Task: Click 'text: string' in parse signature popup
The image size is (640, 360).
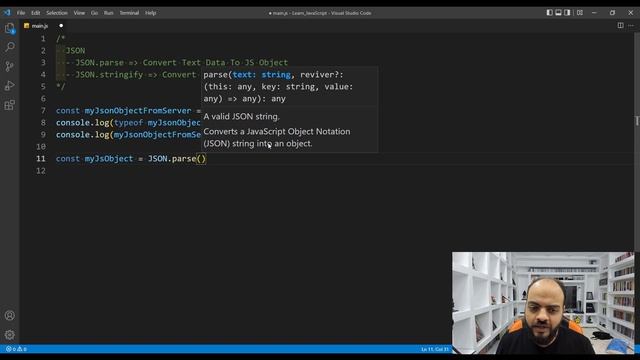Action: pos(262,75)
